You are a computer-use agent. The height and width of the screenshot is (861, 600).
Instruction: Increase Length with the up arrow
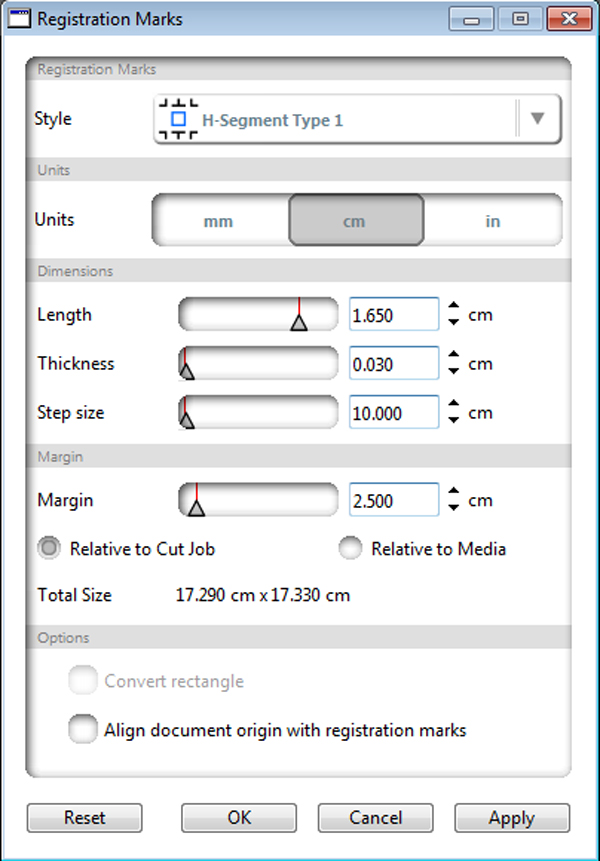454,308
